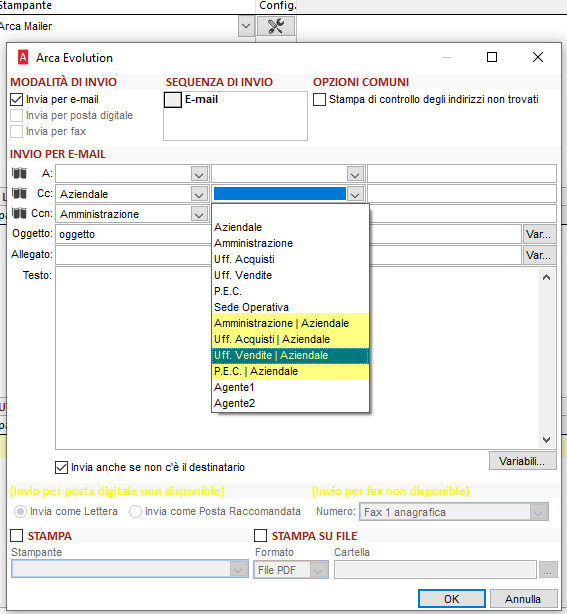Maximize the Arca Evolution dialog window
Screen dimensions: 567x614
pos(492,57)
